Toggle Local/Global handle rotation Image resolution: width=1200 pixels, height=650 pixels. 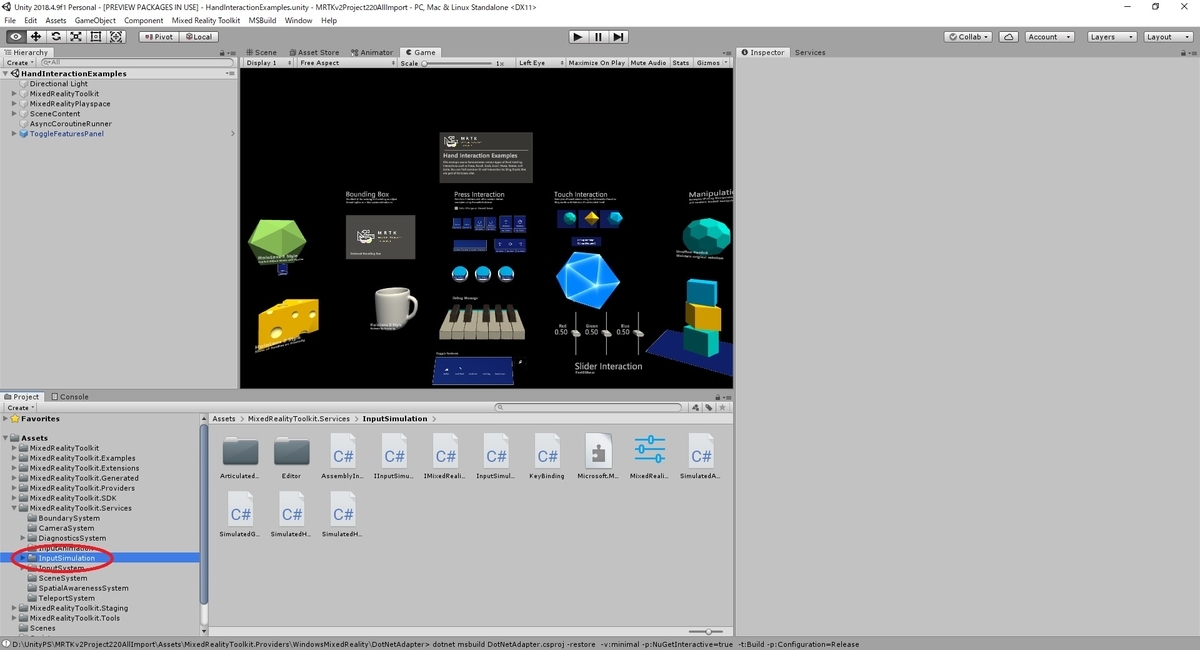pos(198,36)
